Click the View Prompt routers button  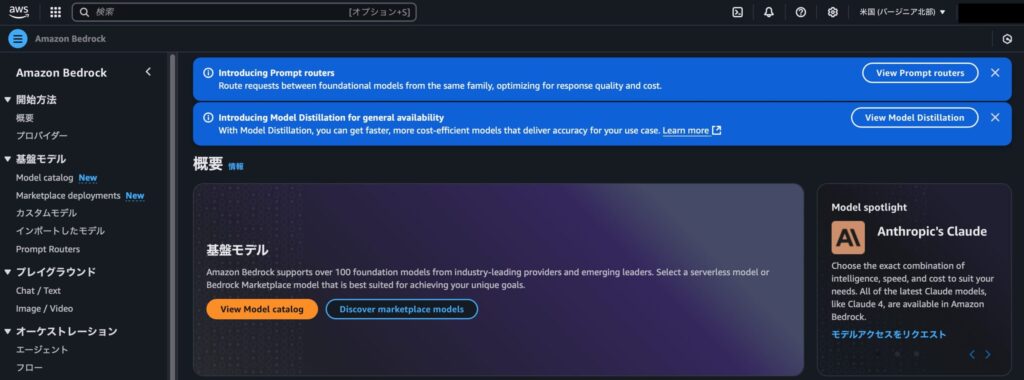coord(920,72)
